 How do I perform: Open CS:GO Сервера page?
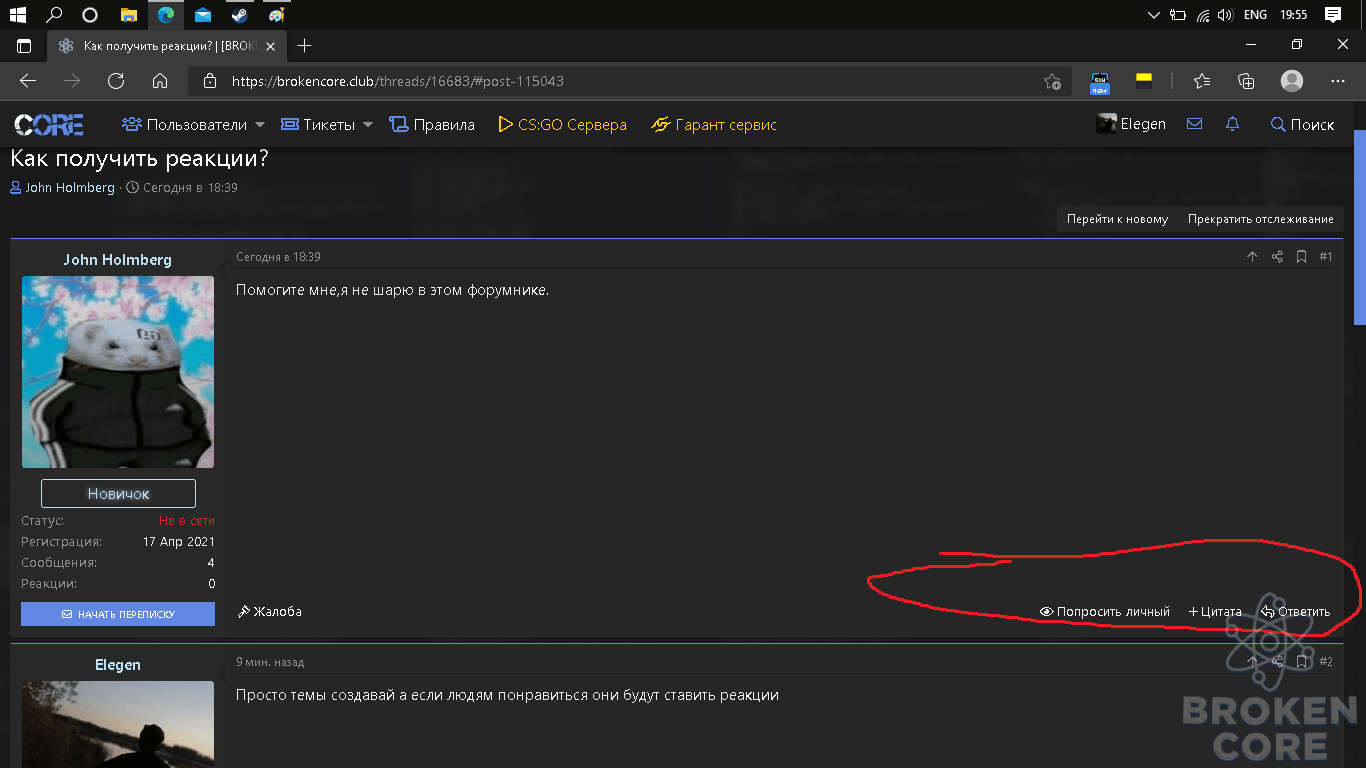tap(562, 125)
